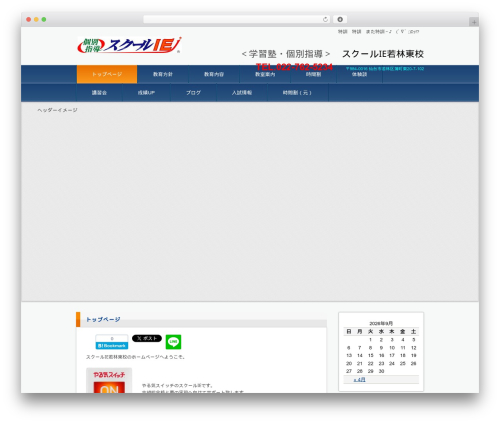Click the スクールIE若林東校 site title

tap(383, 54)
